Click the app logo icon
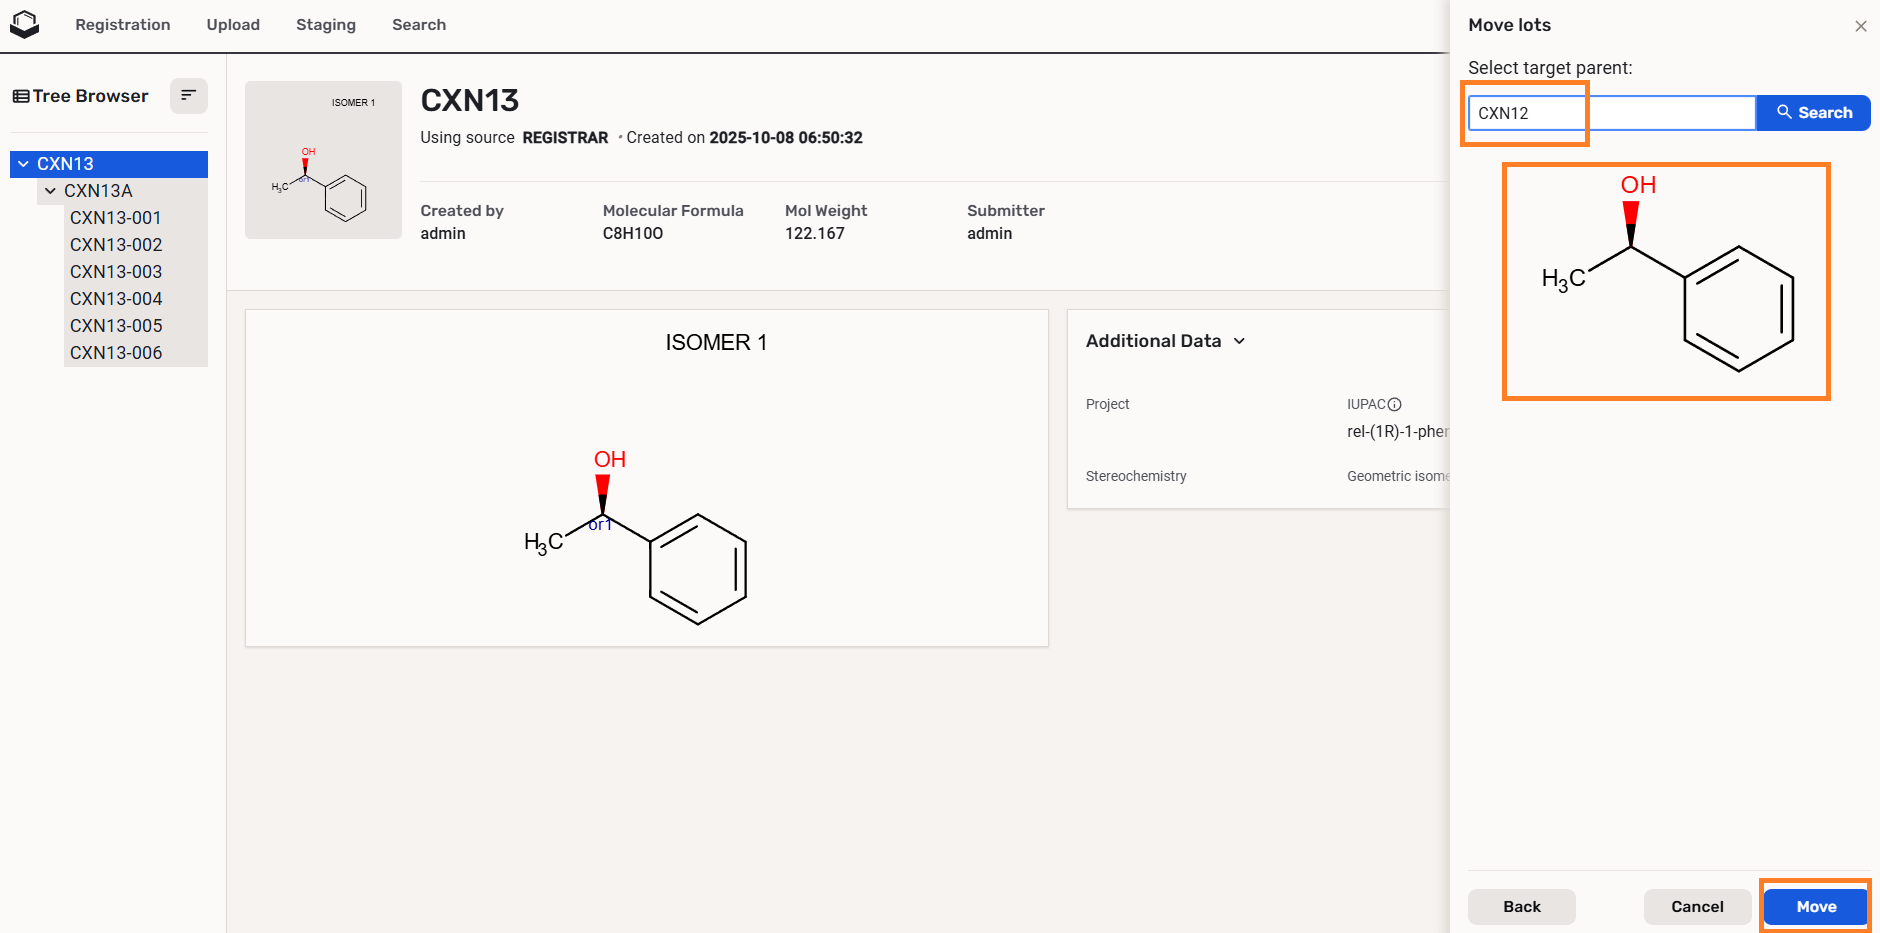This screenshot has width=1880, height=933. tap(24, 24)
